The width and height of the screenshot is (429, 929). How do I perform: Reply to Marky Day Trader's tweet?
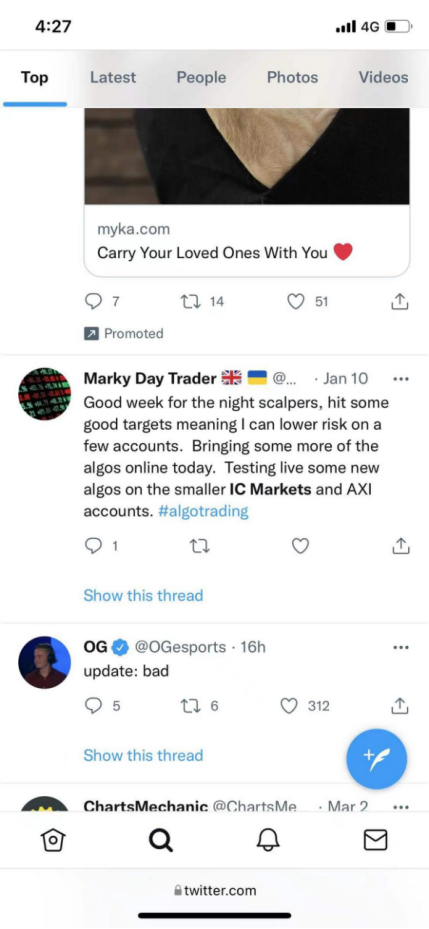93,546
